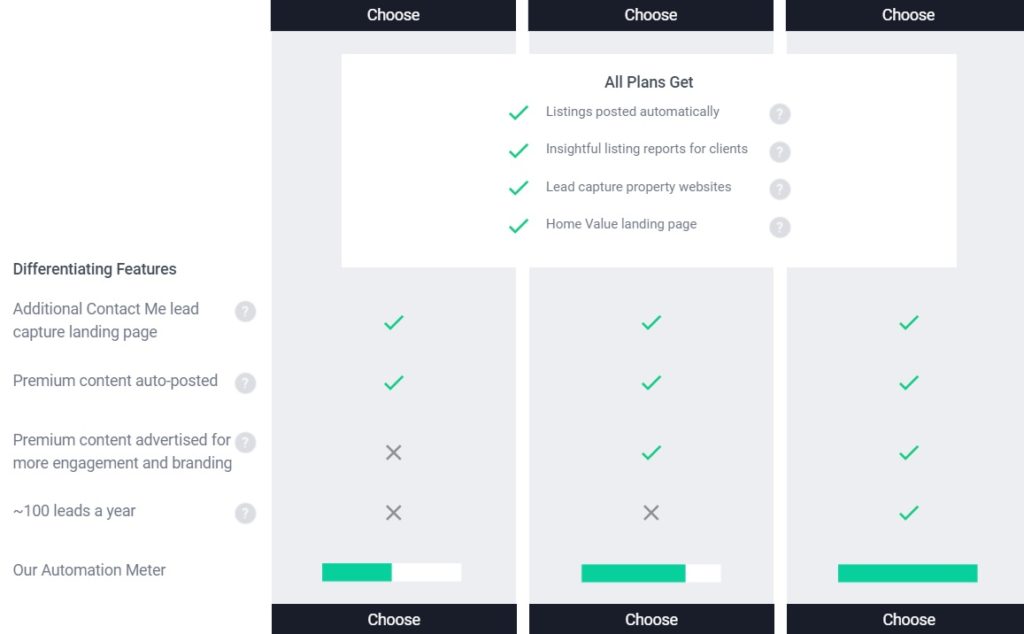1024x634 pixels.
Task: Click third plan's checkmark for ~100 leads
Action: click(908, 512)
